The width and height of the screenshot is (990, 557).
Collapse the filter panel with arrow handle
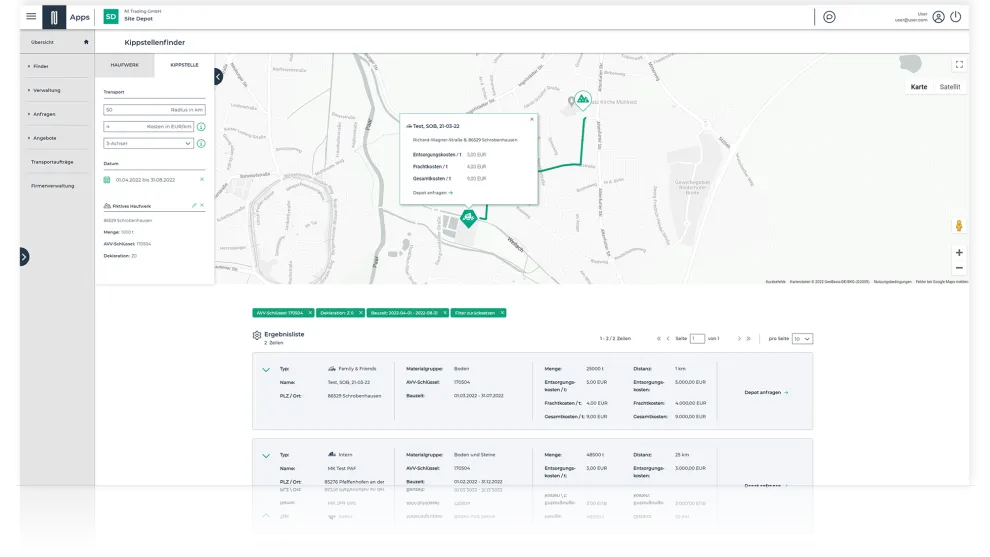pyautogui.click(x=218, y=76)
